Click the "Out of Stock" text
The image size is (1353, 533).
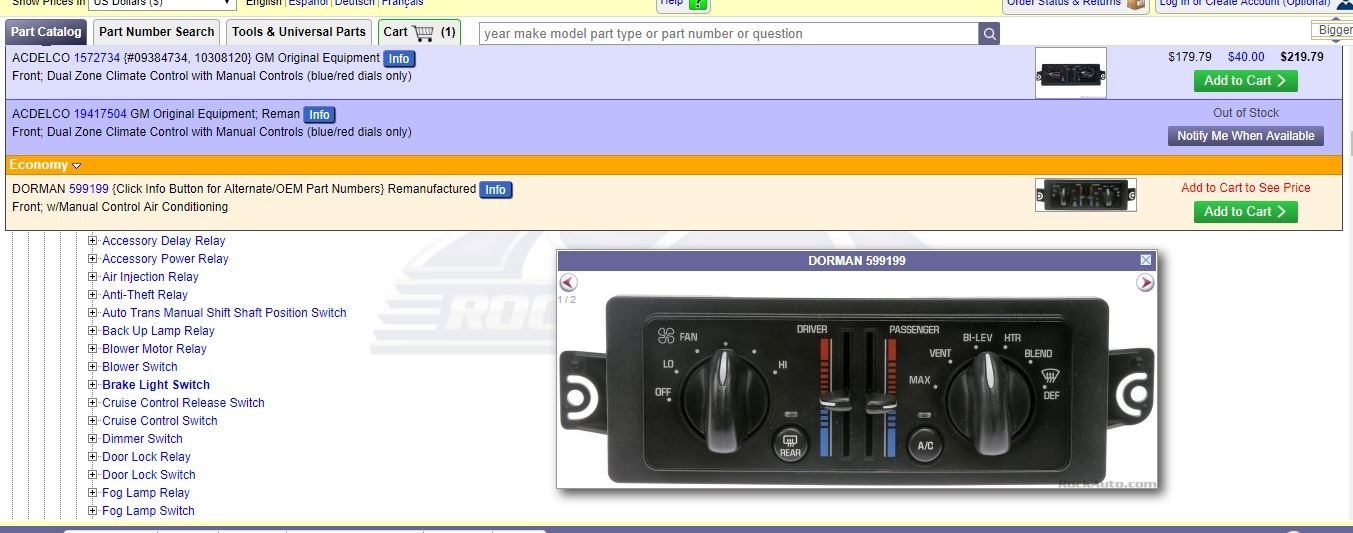coord(1246,113)
